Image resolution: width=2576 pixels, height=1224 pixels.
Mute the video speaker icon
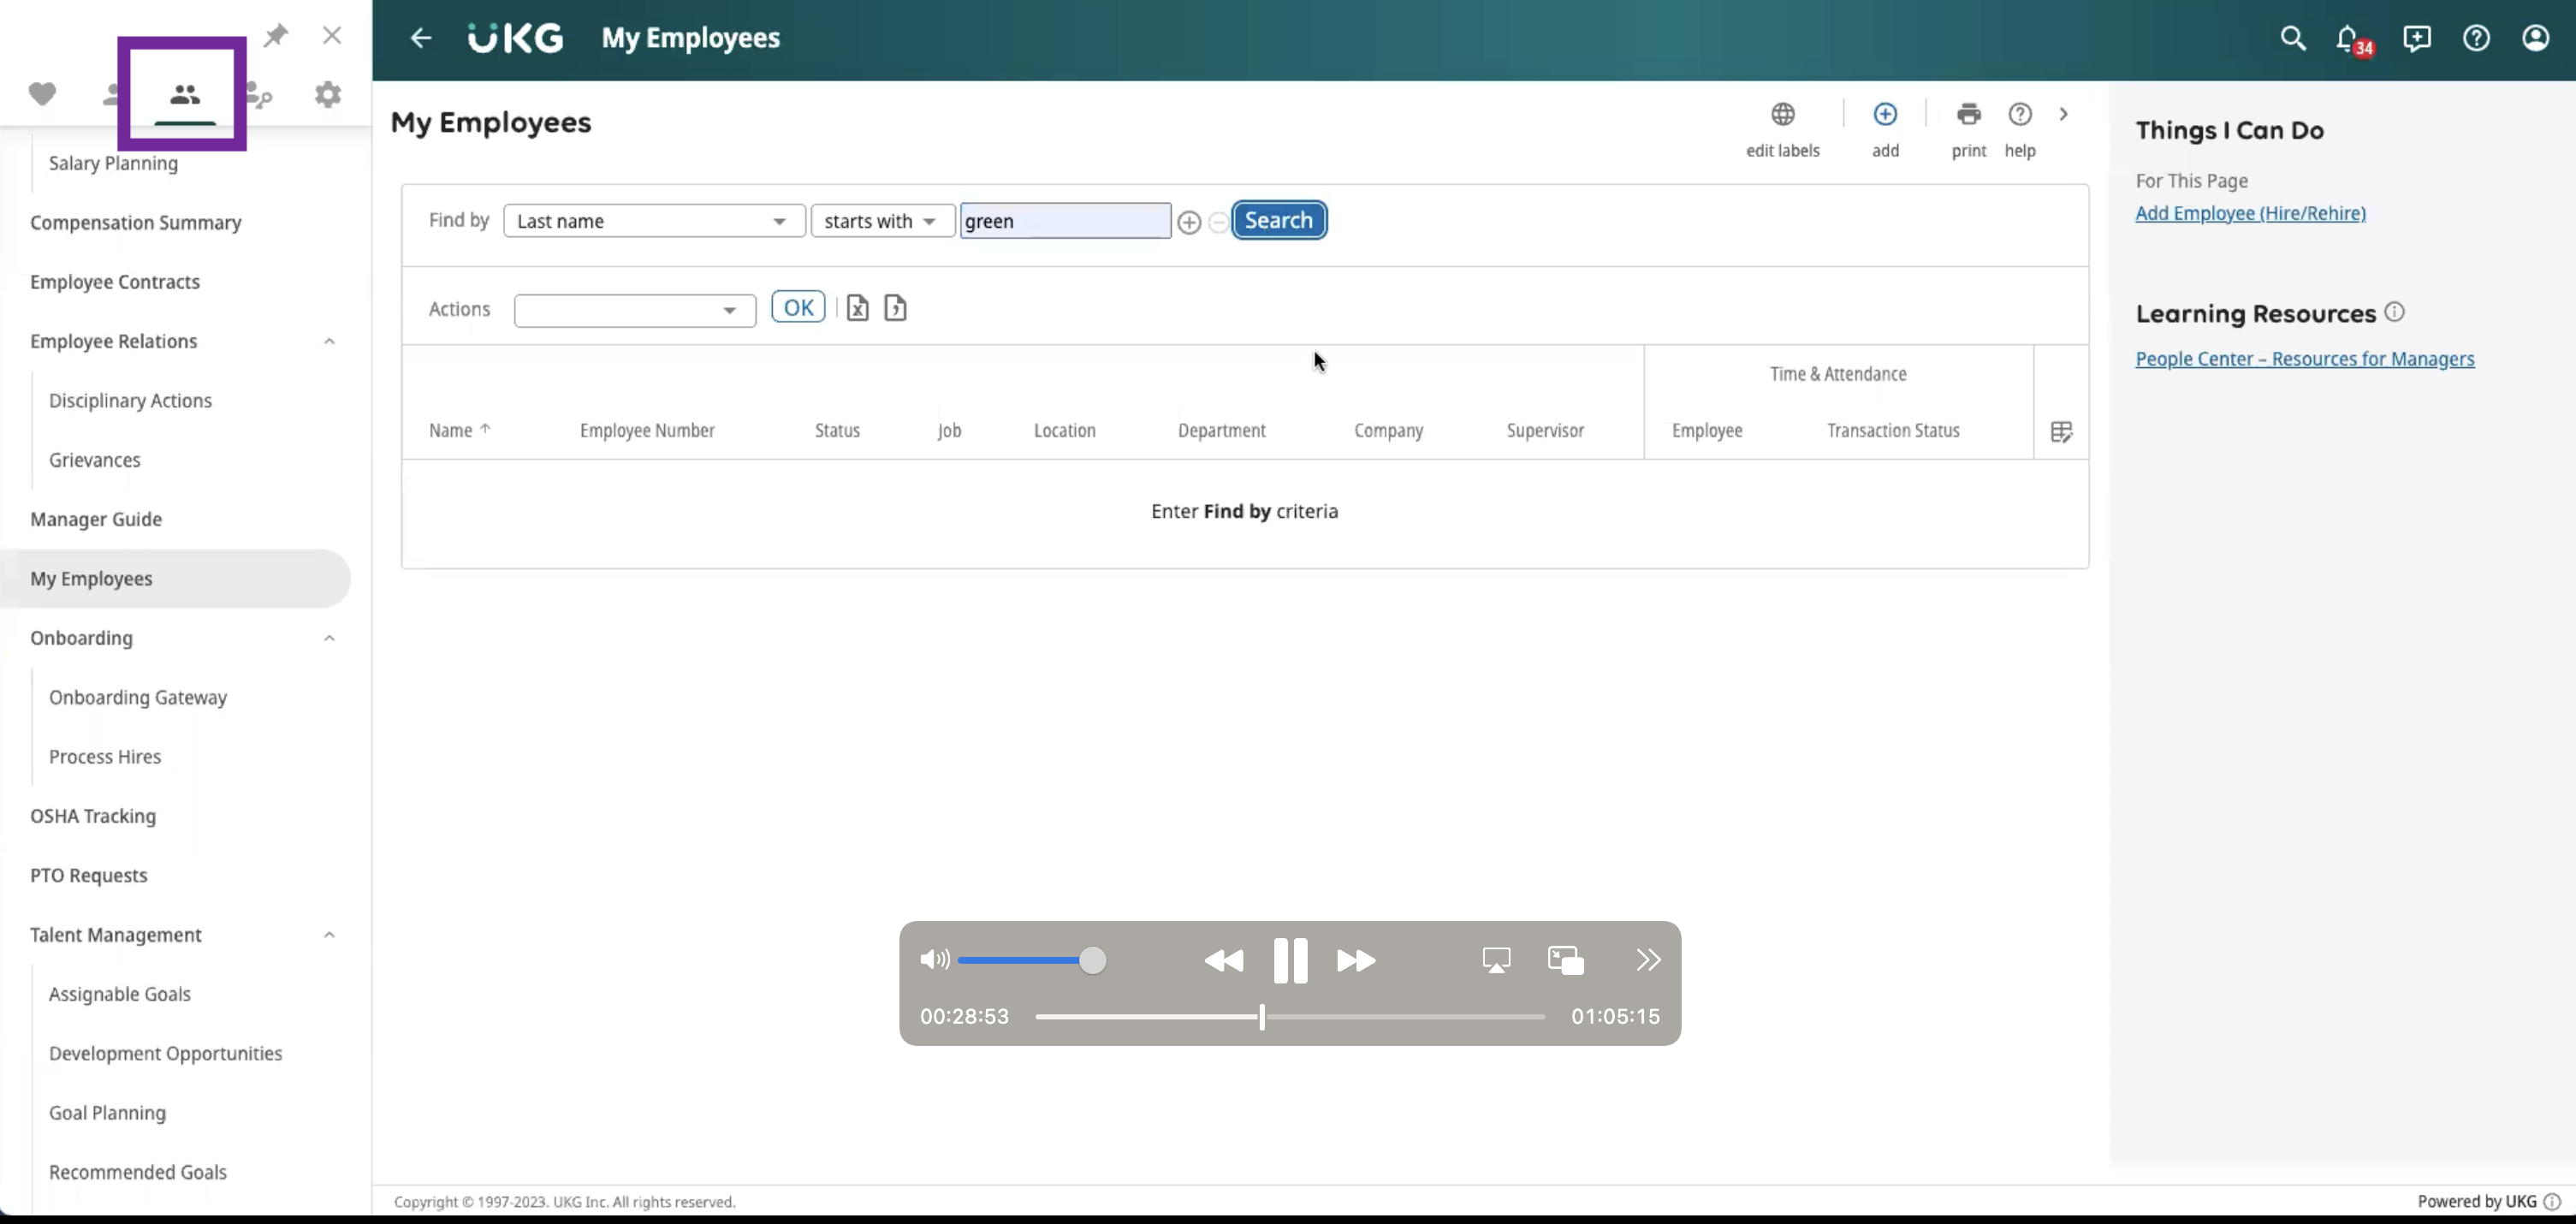(934, 960)
